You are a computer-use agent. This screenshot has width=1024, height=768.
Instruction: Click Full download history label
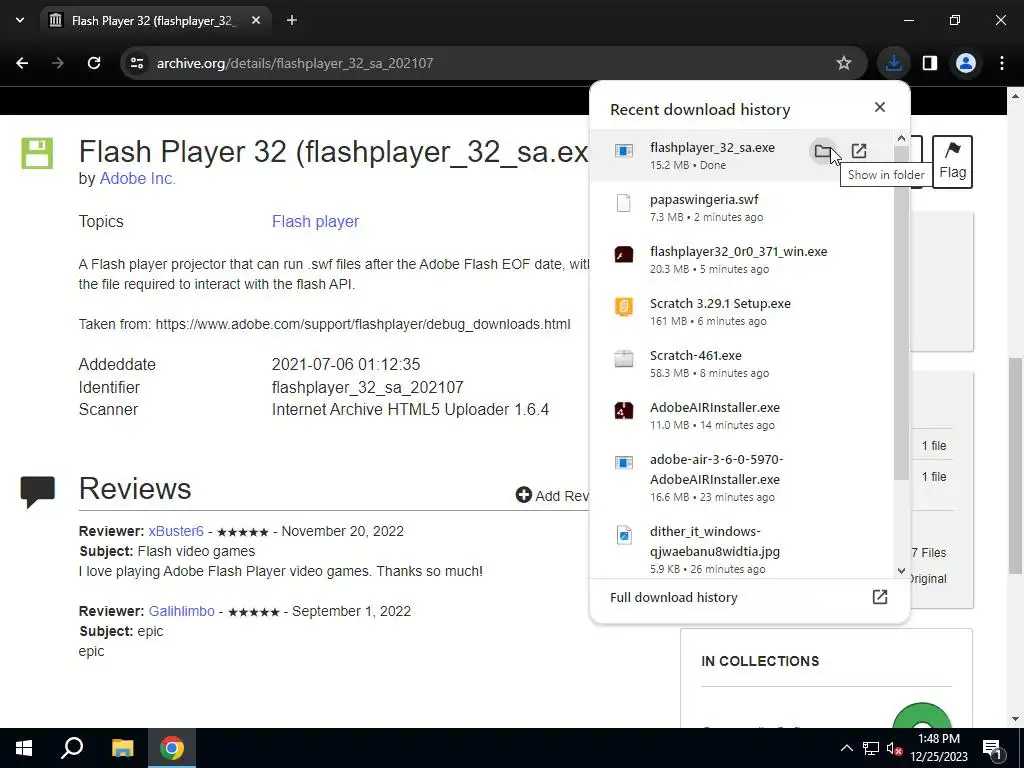[x=673, y=598]
